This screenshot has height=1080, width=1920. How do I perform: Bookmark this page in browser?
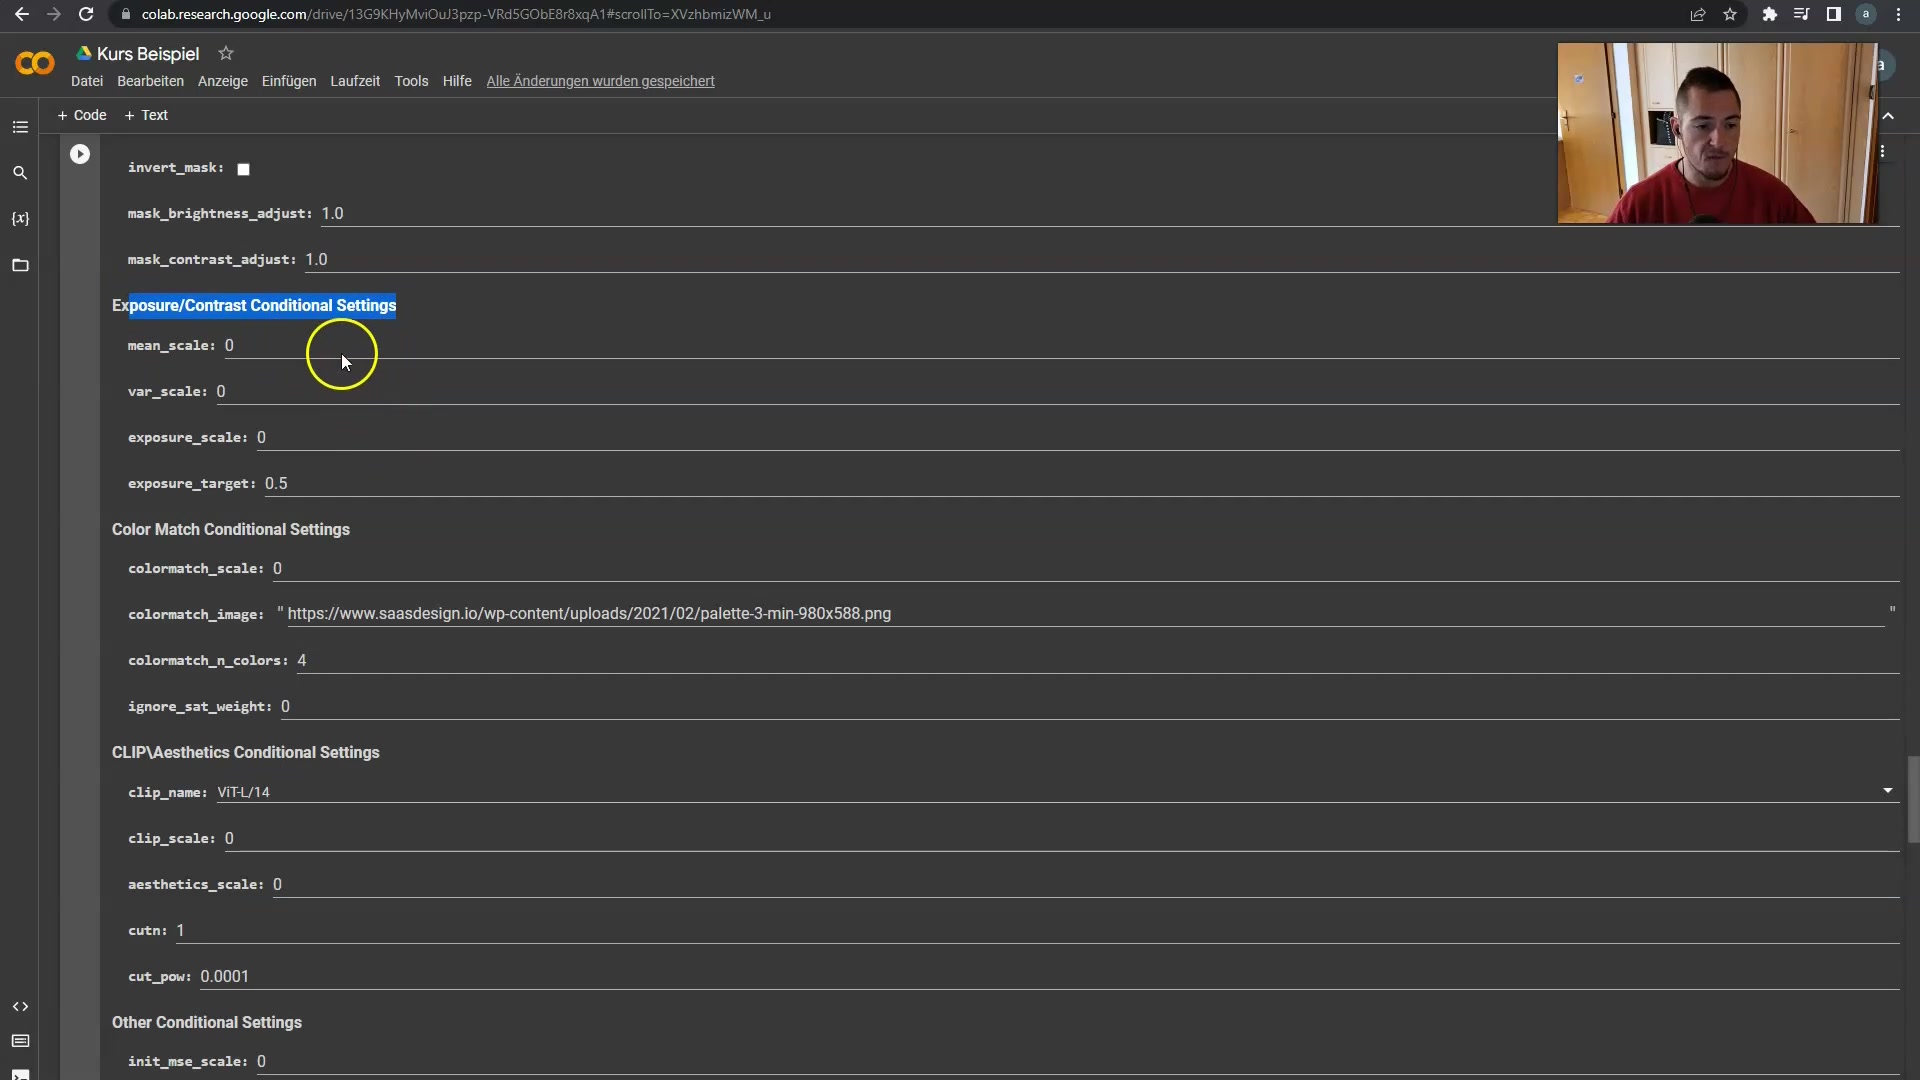(x=1730, y=14)
